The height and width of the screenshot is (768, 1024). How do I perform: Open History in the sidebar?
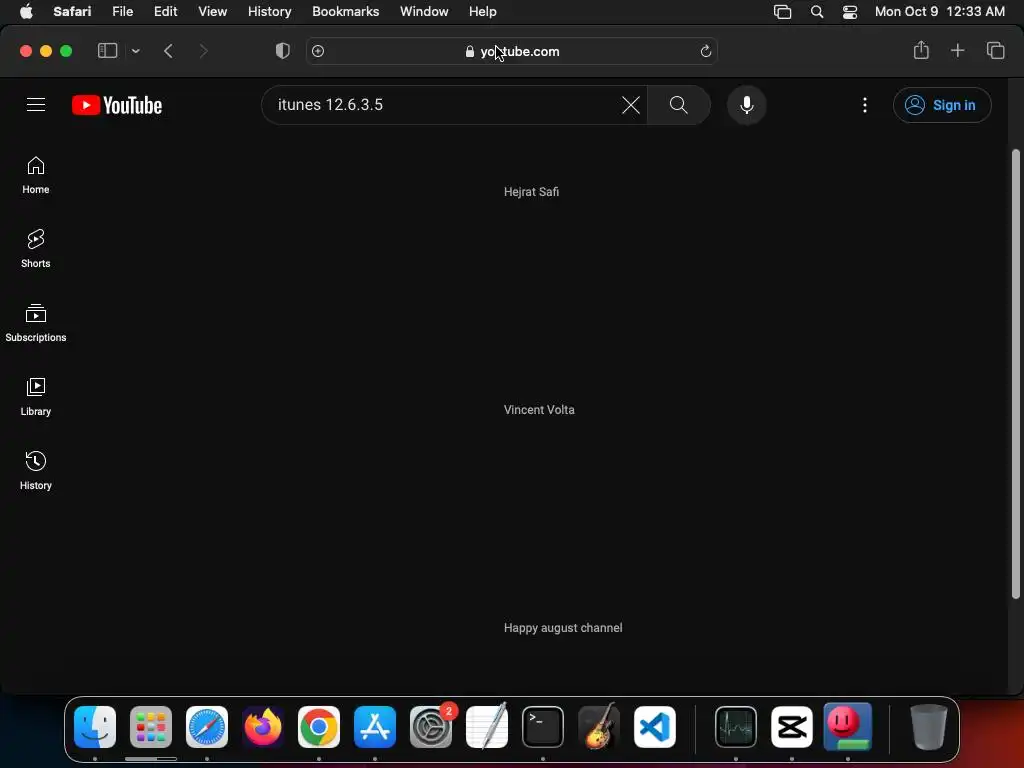point(36,470)
